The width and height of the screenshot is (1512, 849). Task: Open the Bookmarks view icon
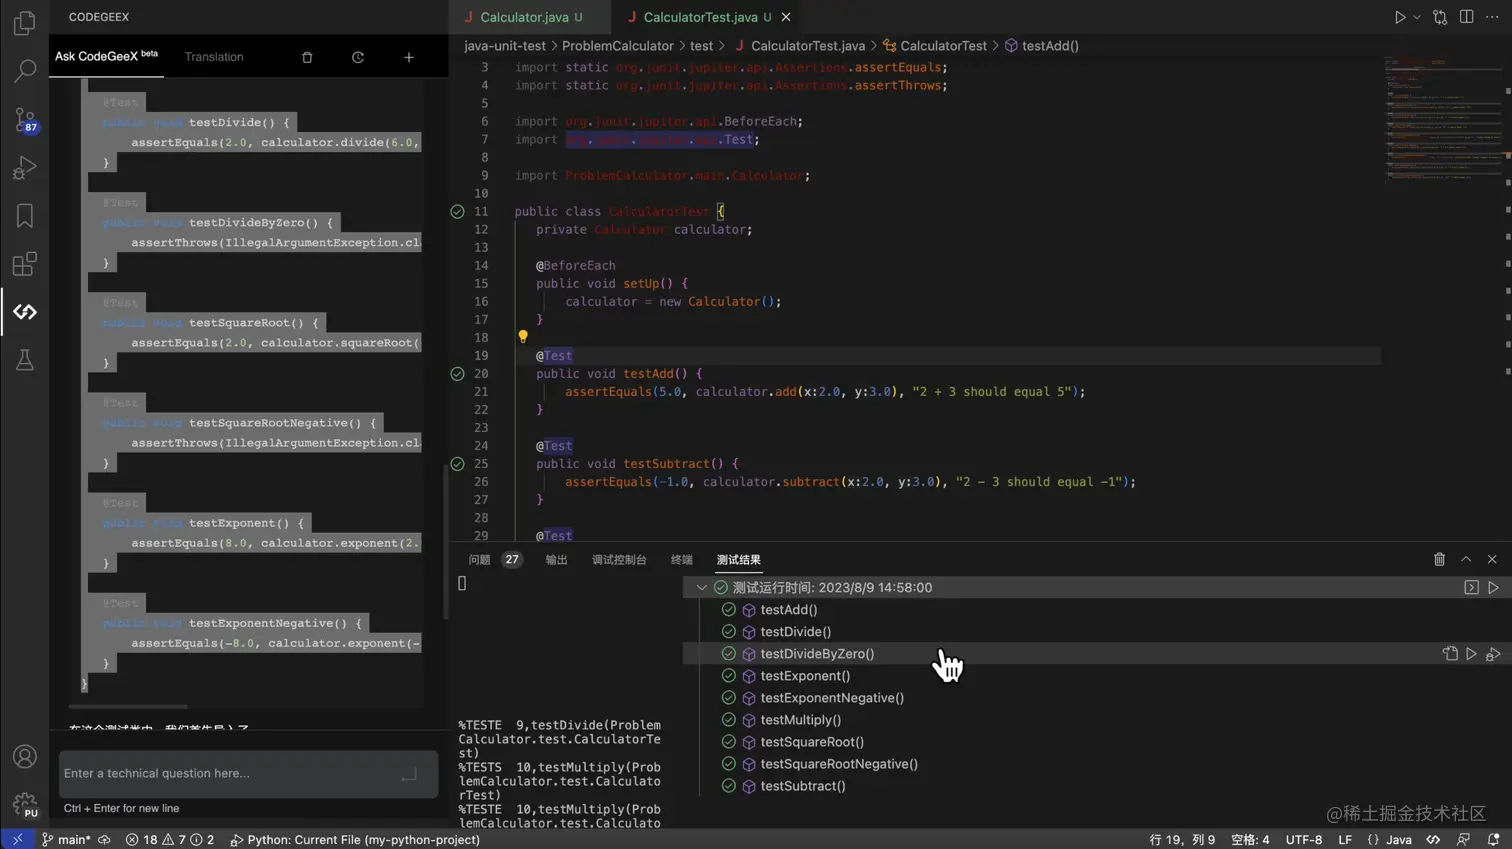point(24,215)
